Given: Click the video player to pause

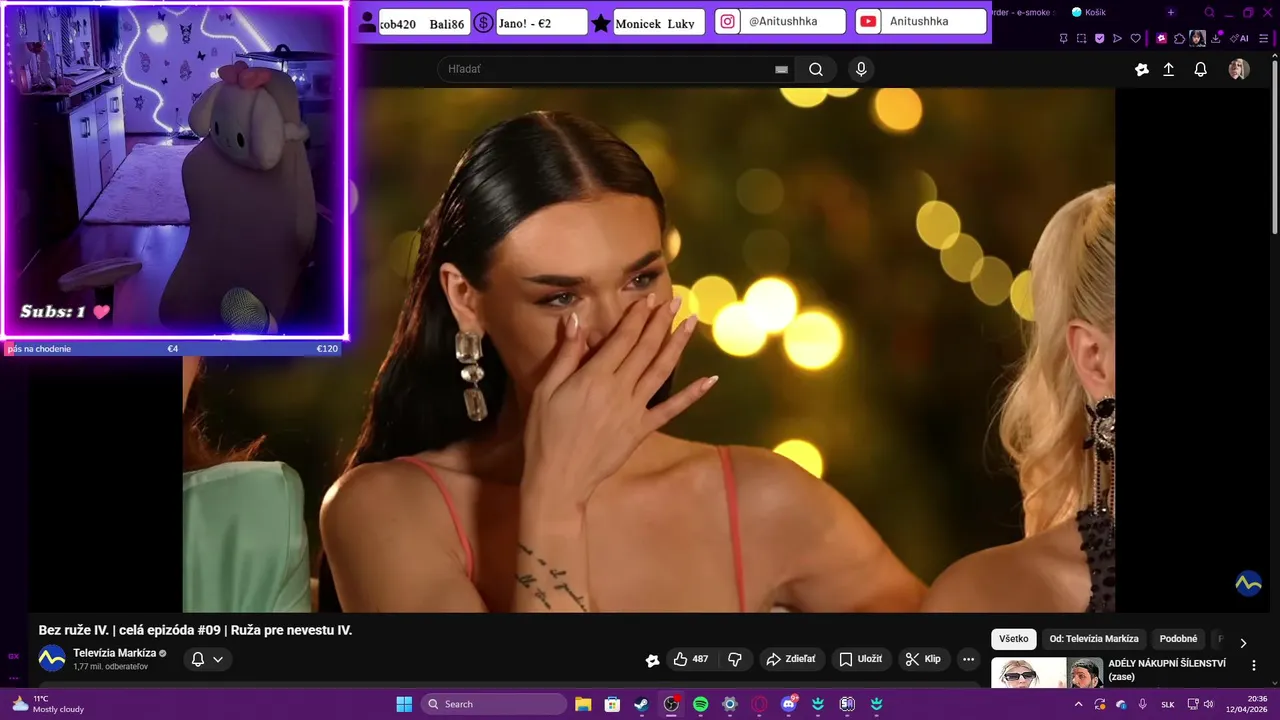Looking at the screenshot, I should pos(648,350).
